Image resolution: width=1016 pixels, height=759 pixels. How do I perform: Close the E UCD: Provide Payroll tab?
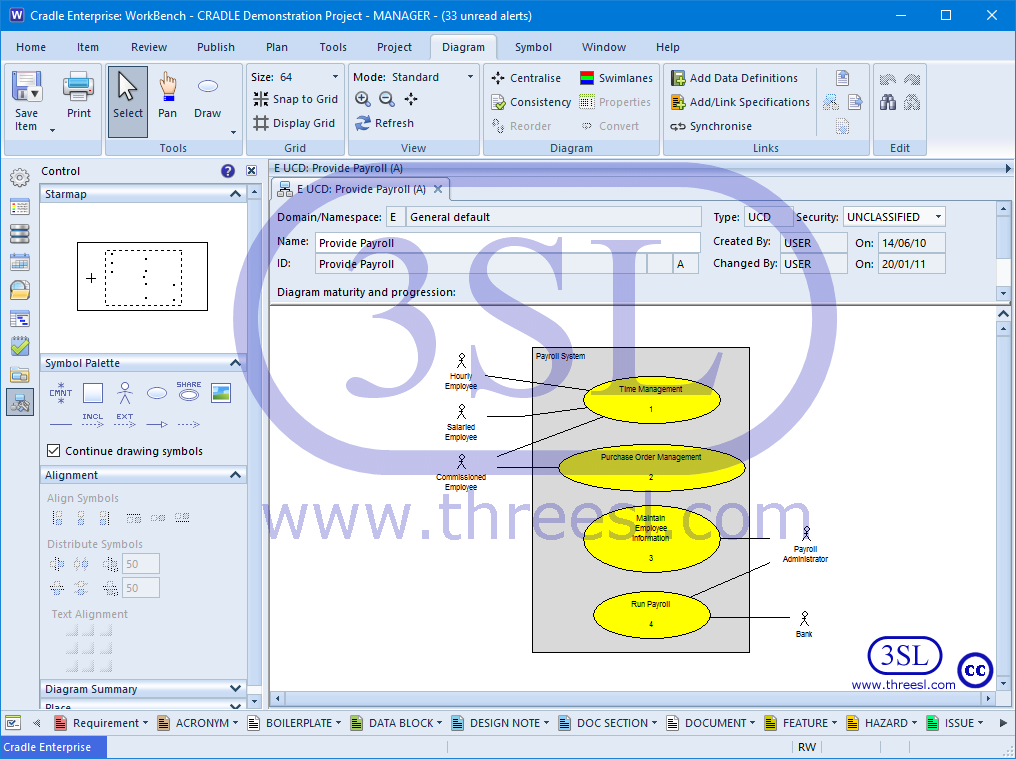tap(438, 189)
